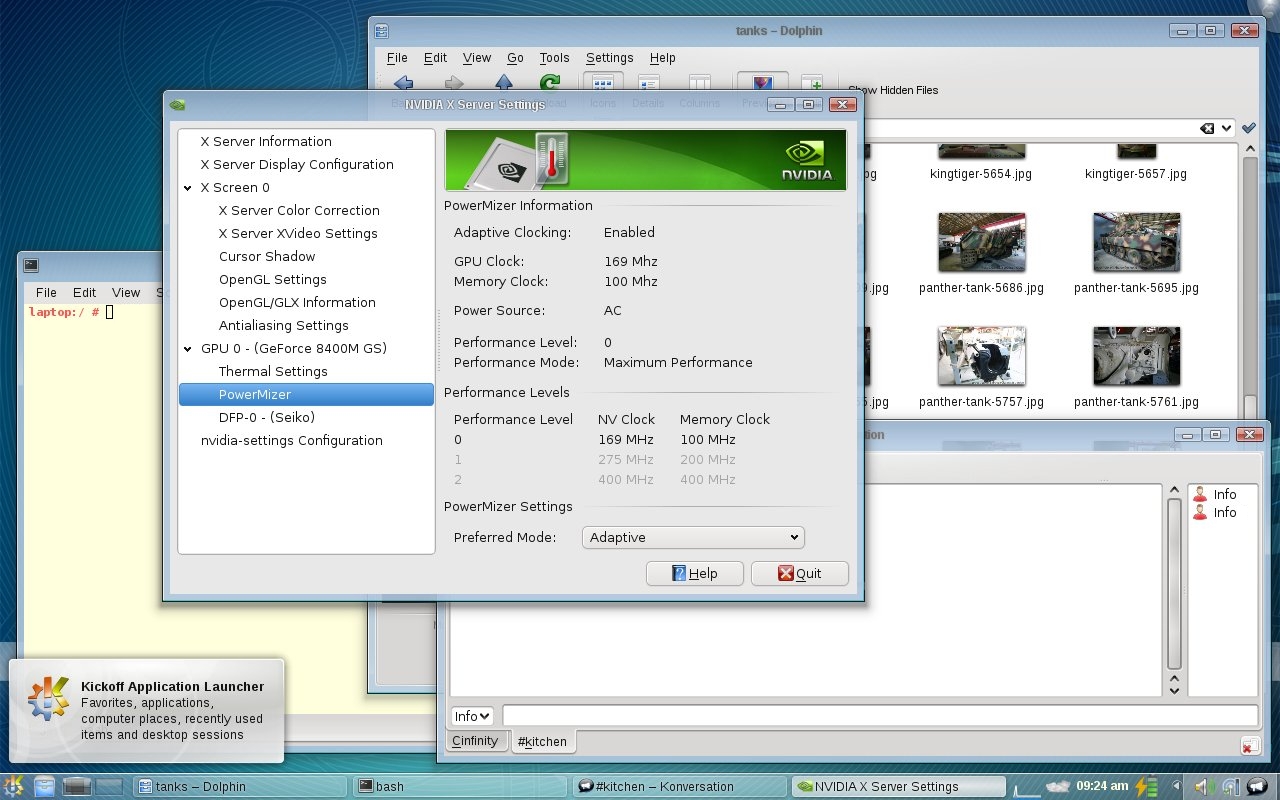Collapse the GPU 0 GeForce 8400M GS node
The height and width of the screenshot is (800, 1280).
tap(188, 349)
